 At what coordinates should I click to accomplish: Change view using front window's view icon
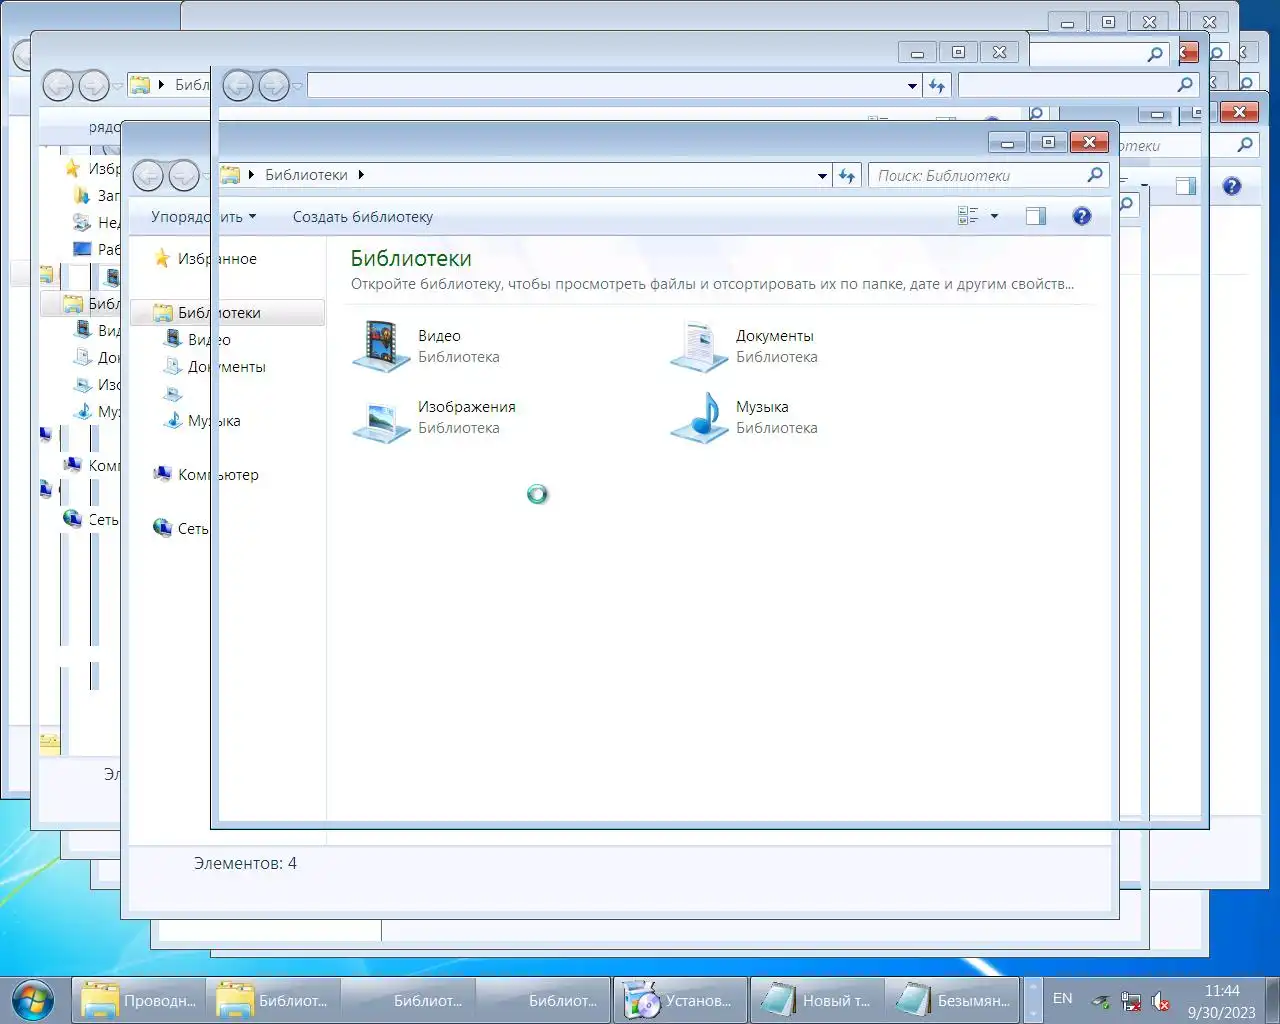pyautogui.click(x=968, y=216)
